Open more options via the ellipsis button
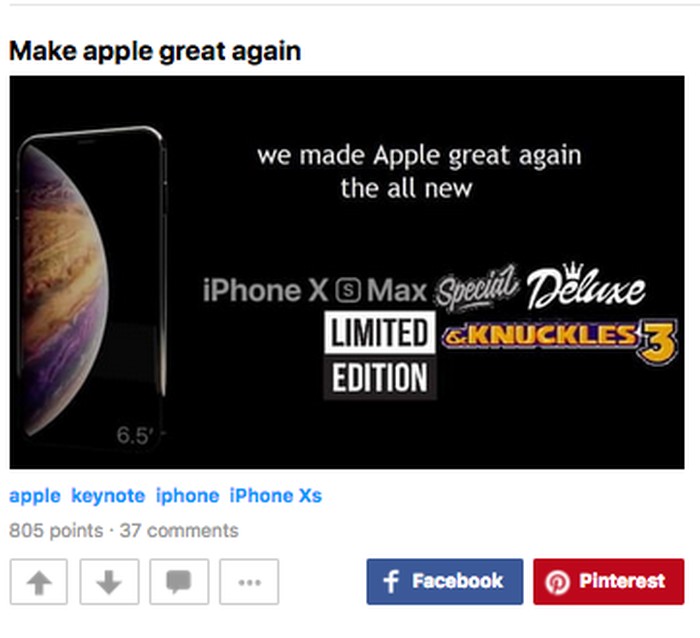 tap(249, 582)
